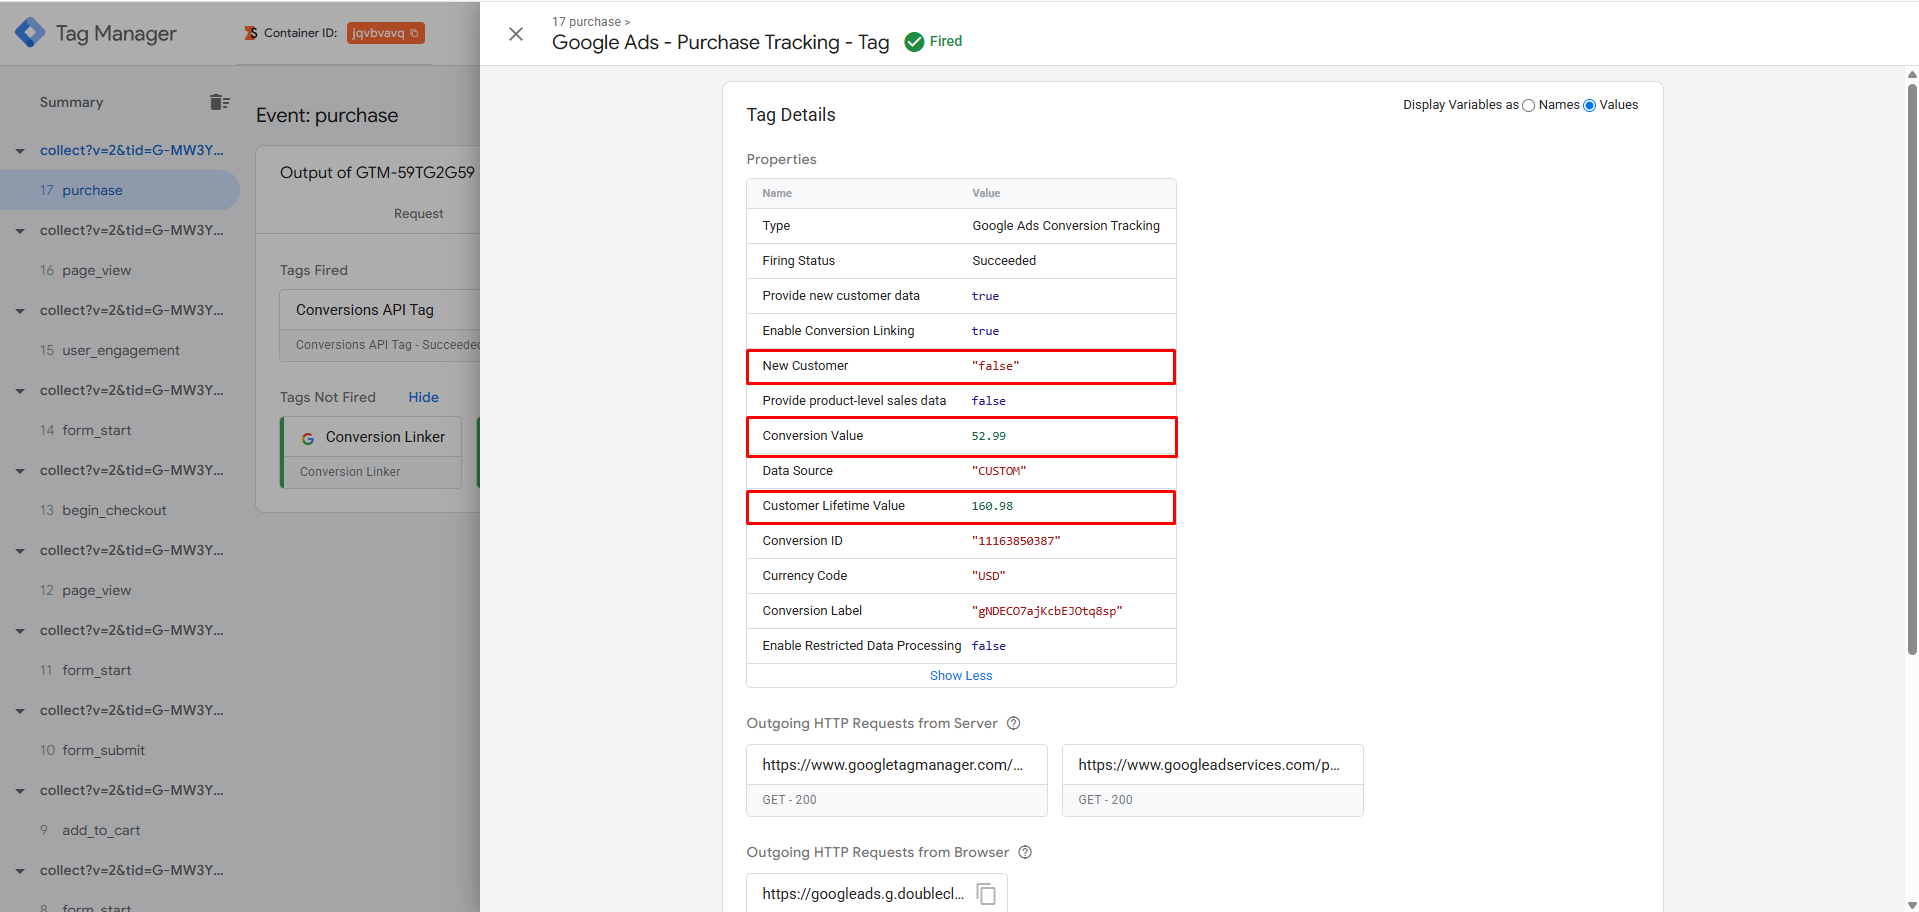Open the Request tab

[418, 214]
